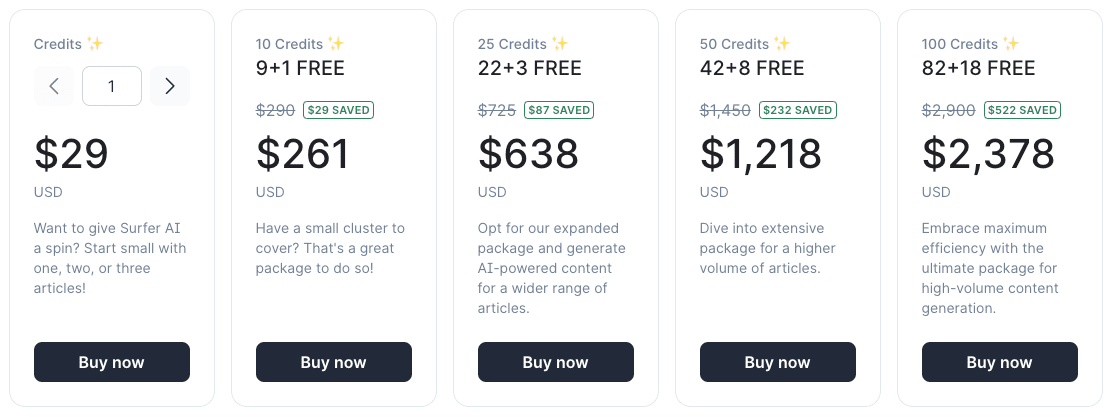Click the strikethrough $2,900 original price
This screenshot has height=417, width=1115.
(949, 110)
